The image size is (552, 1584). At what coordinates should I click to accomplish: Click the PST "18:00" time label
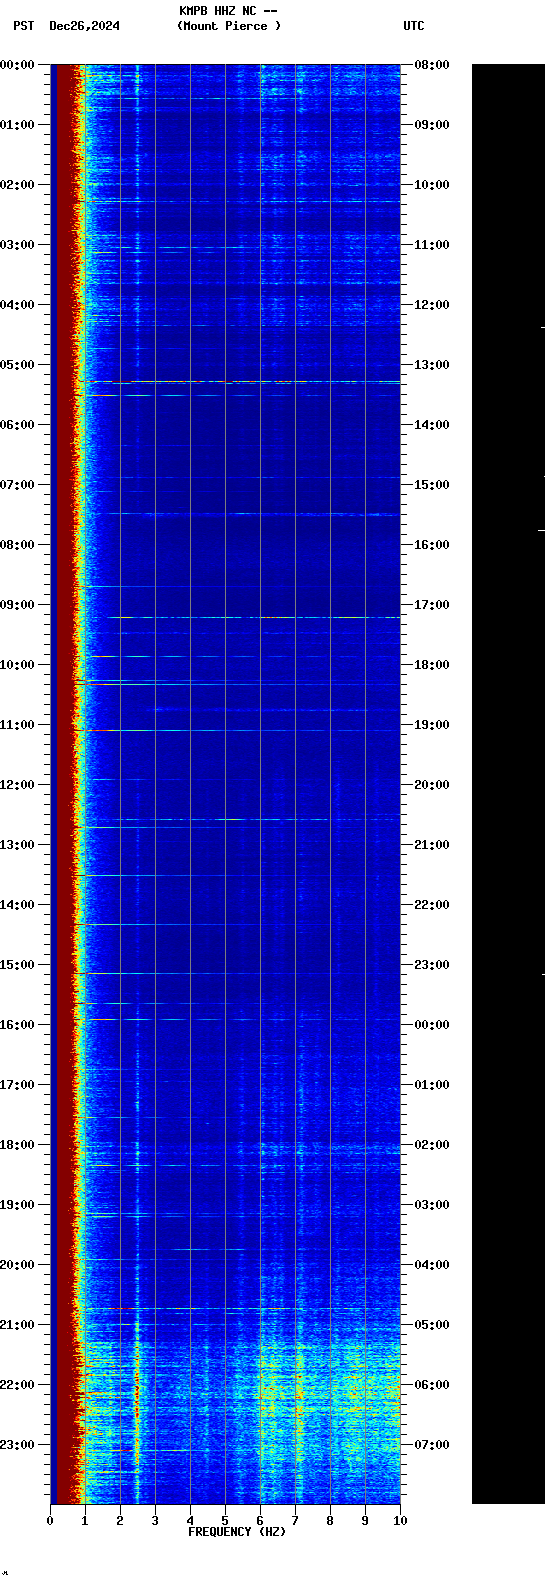17,1145
